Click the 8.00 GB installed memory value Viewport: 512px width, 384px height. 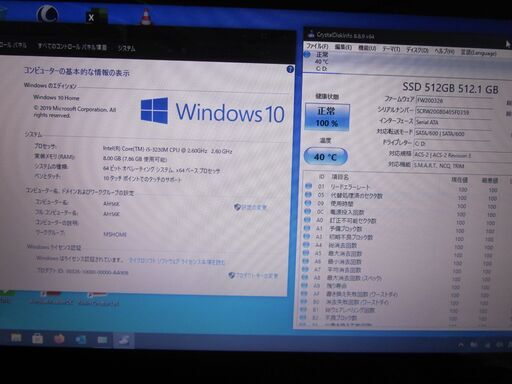point(135,159)
